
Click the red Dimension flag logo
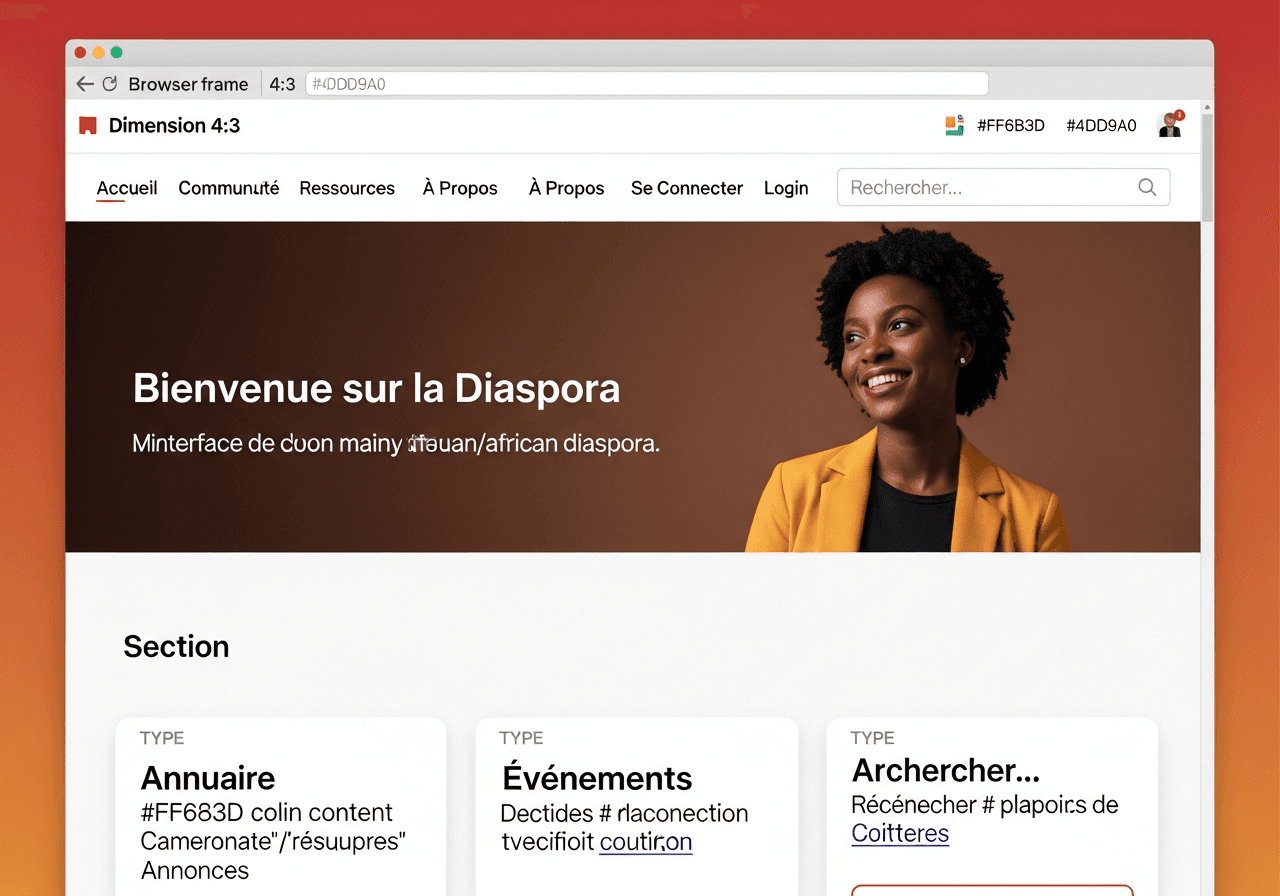point(87,125)
